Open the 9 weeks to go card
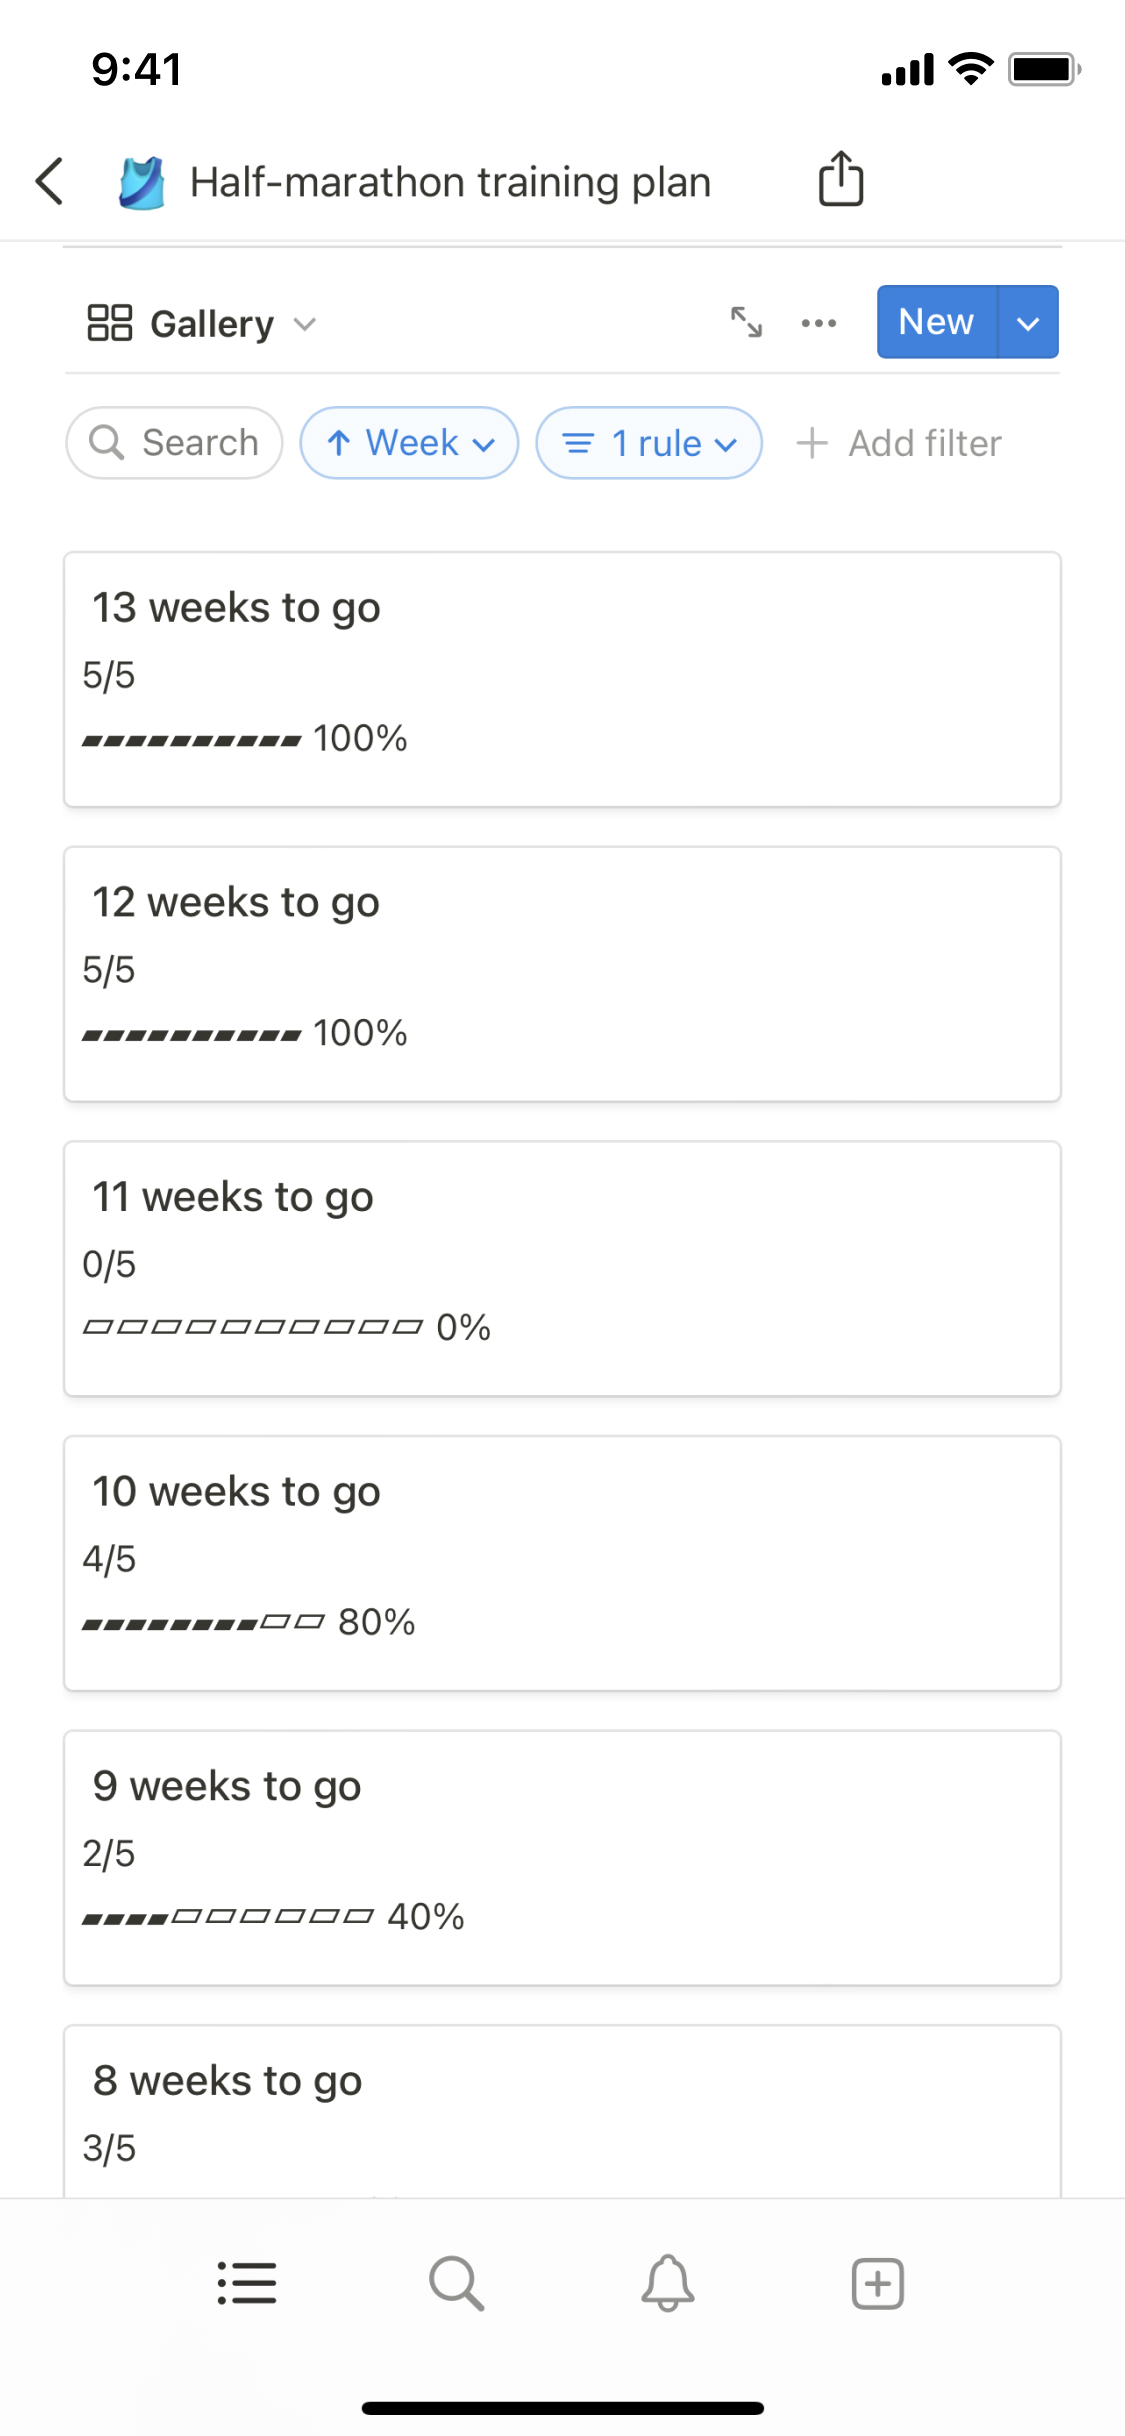The height and width of the screenshot is (2436, 1125). pos(562,1857)
